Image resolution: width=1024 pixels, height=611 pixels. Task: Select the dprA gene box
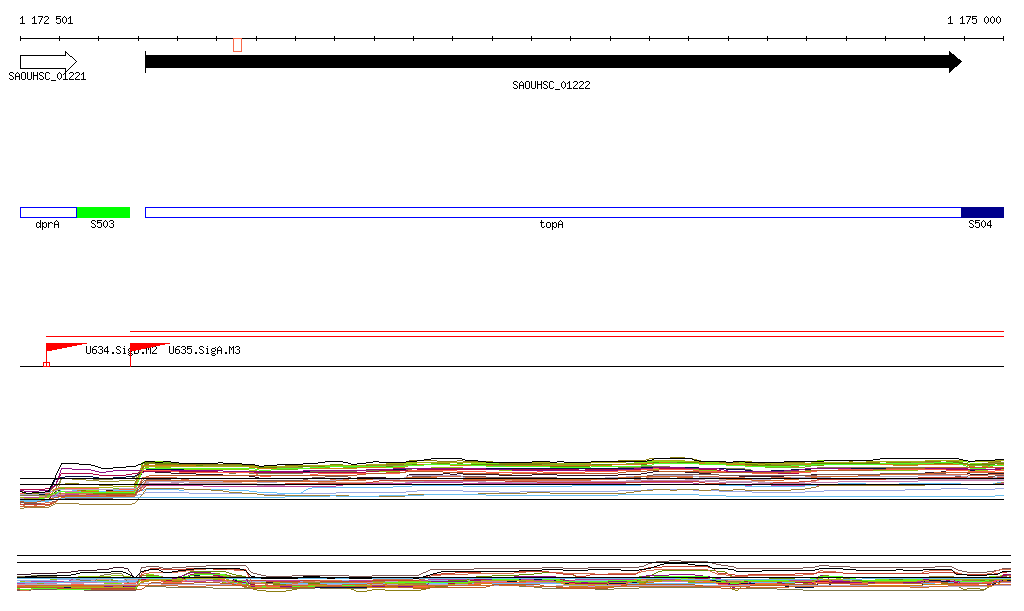pos(48,212)
